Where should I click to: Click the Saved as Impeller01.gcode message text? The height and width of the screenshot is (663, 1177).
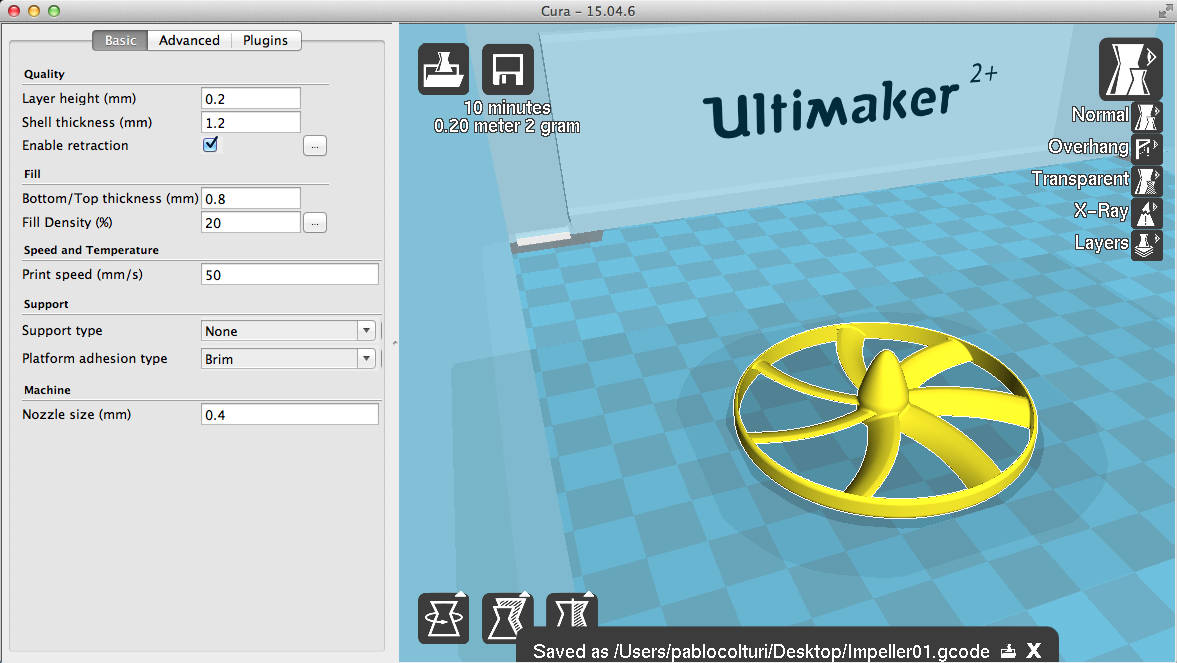761,651
